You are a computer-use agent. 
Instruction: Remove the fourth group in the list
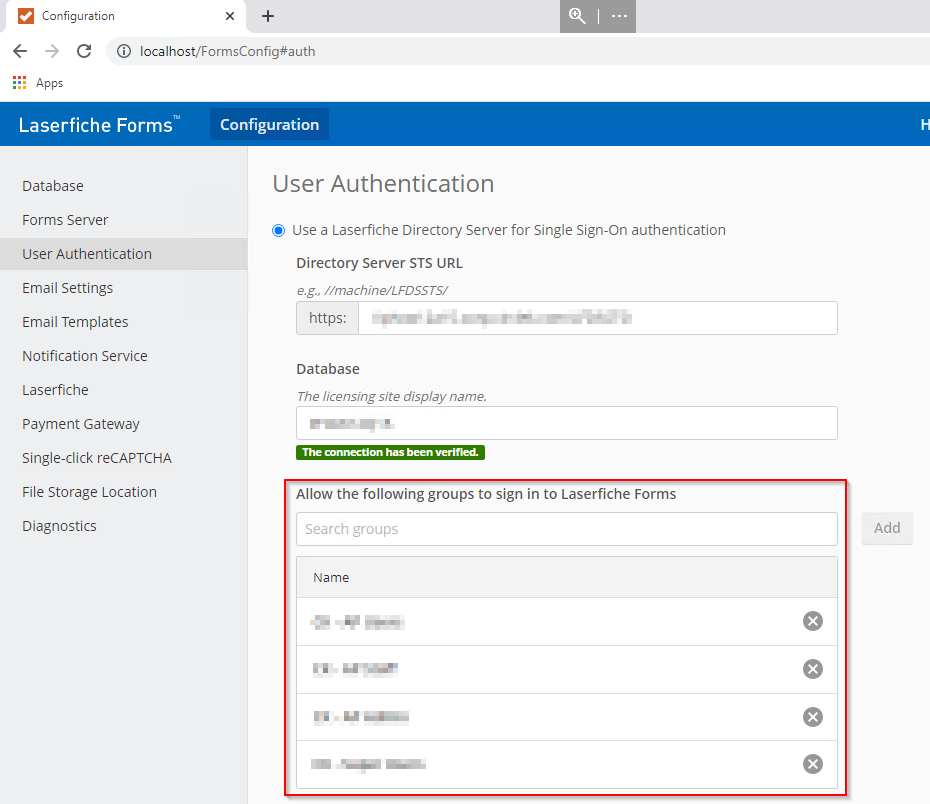813,764
